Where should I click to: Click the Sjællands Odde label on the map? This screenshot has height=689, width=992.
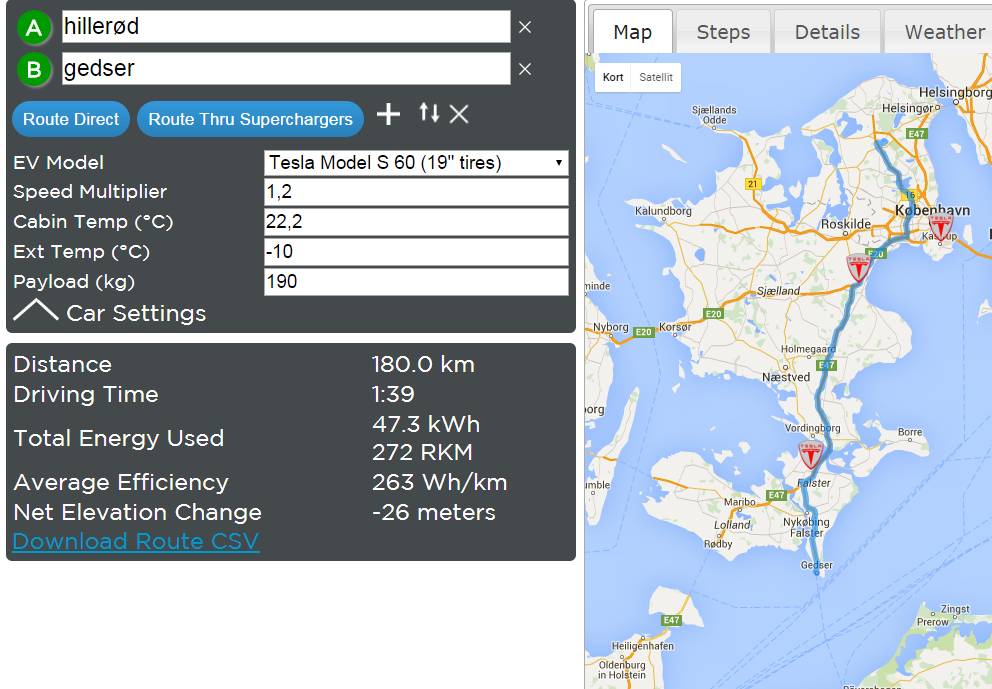coord(714,115)
